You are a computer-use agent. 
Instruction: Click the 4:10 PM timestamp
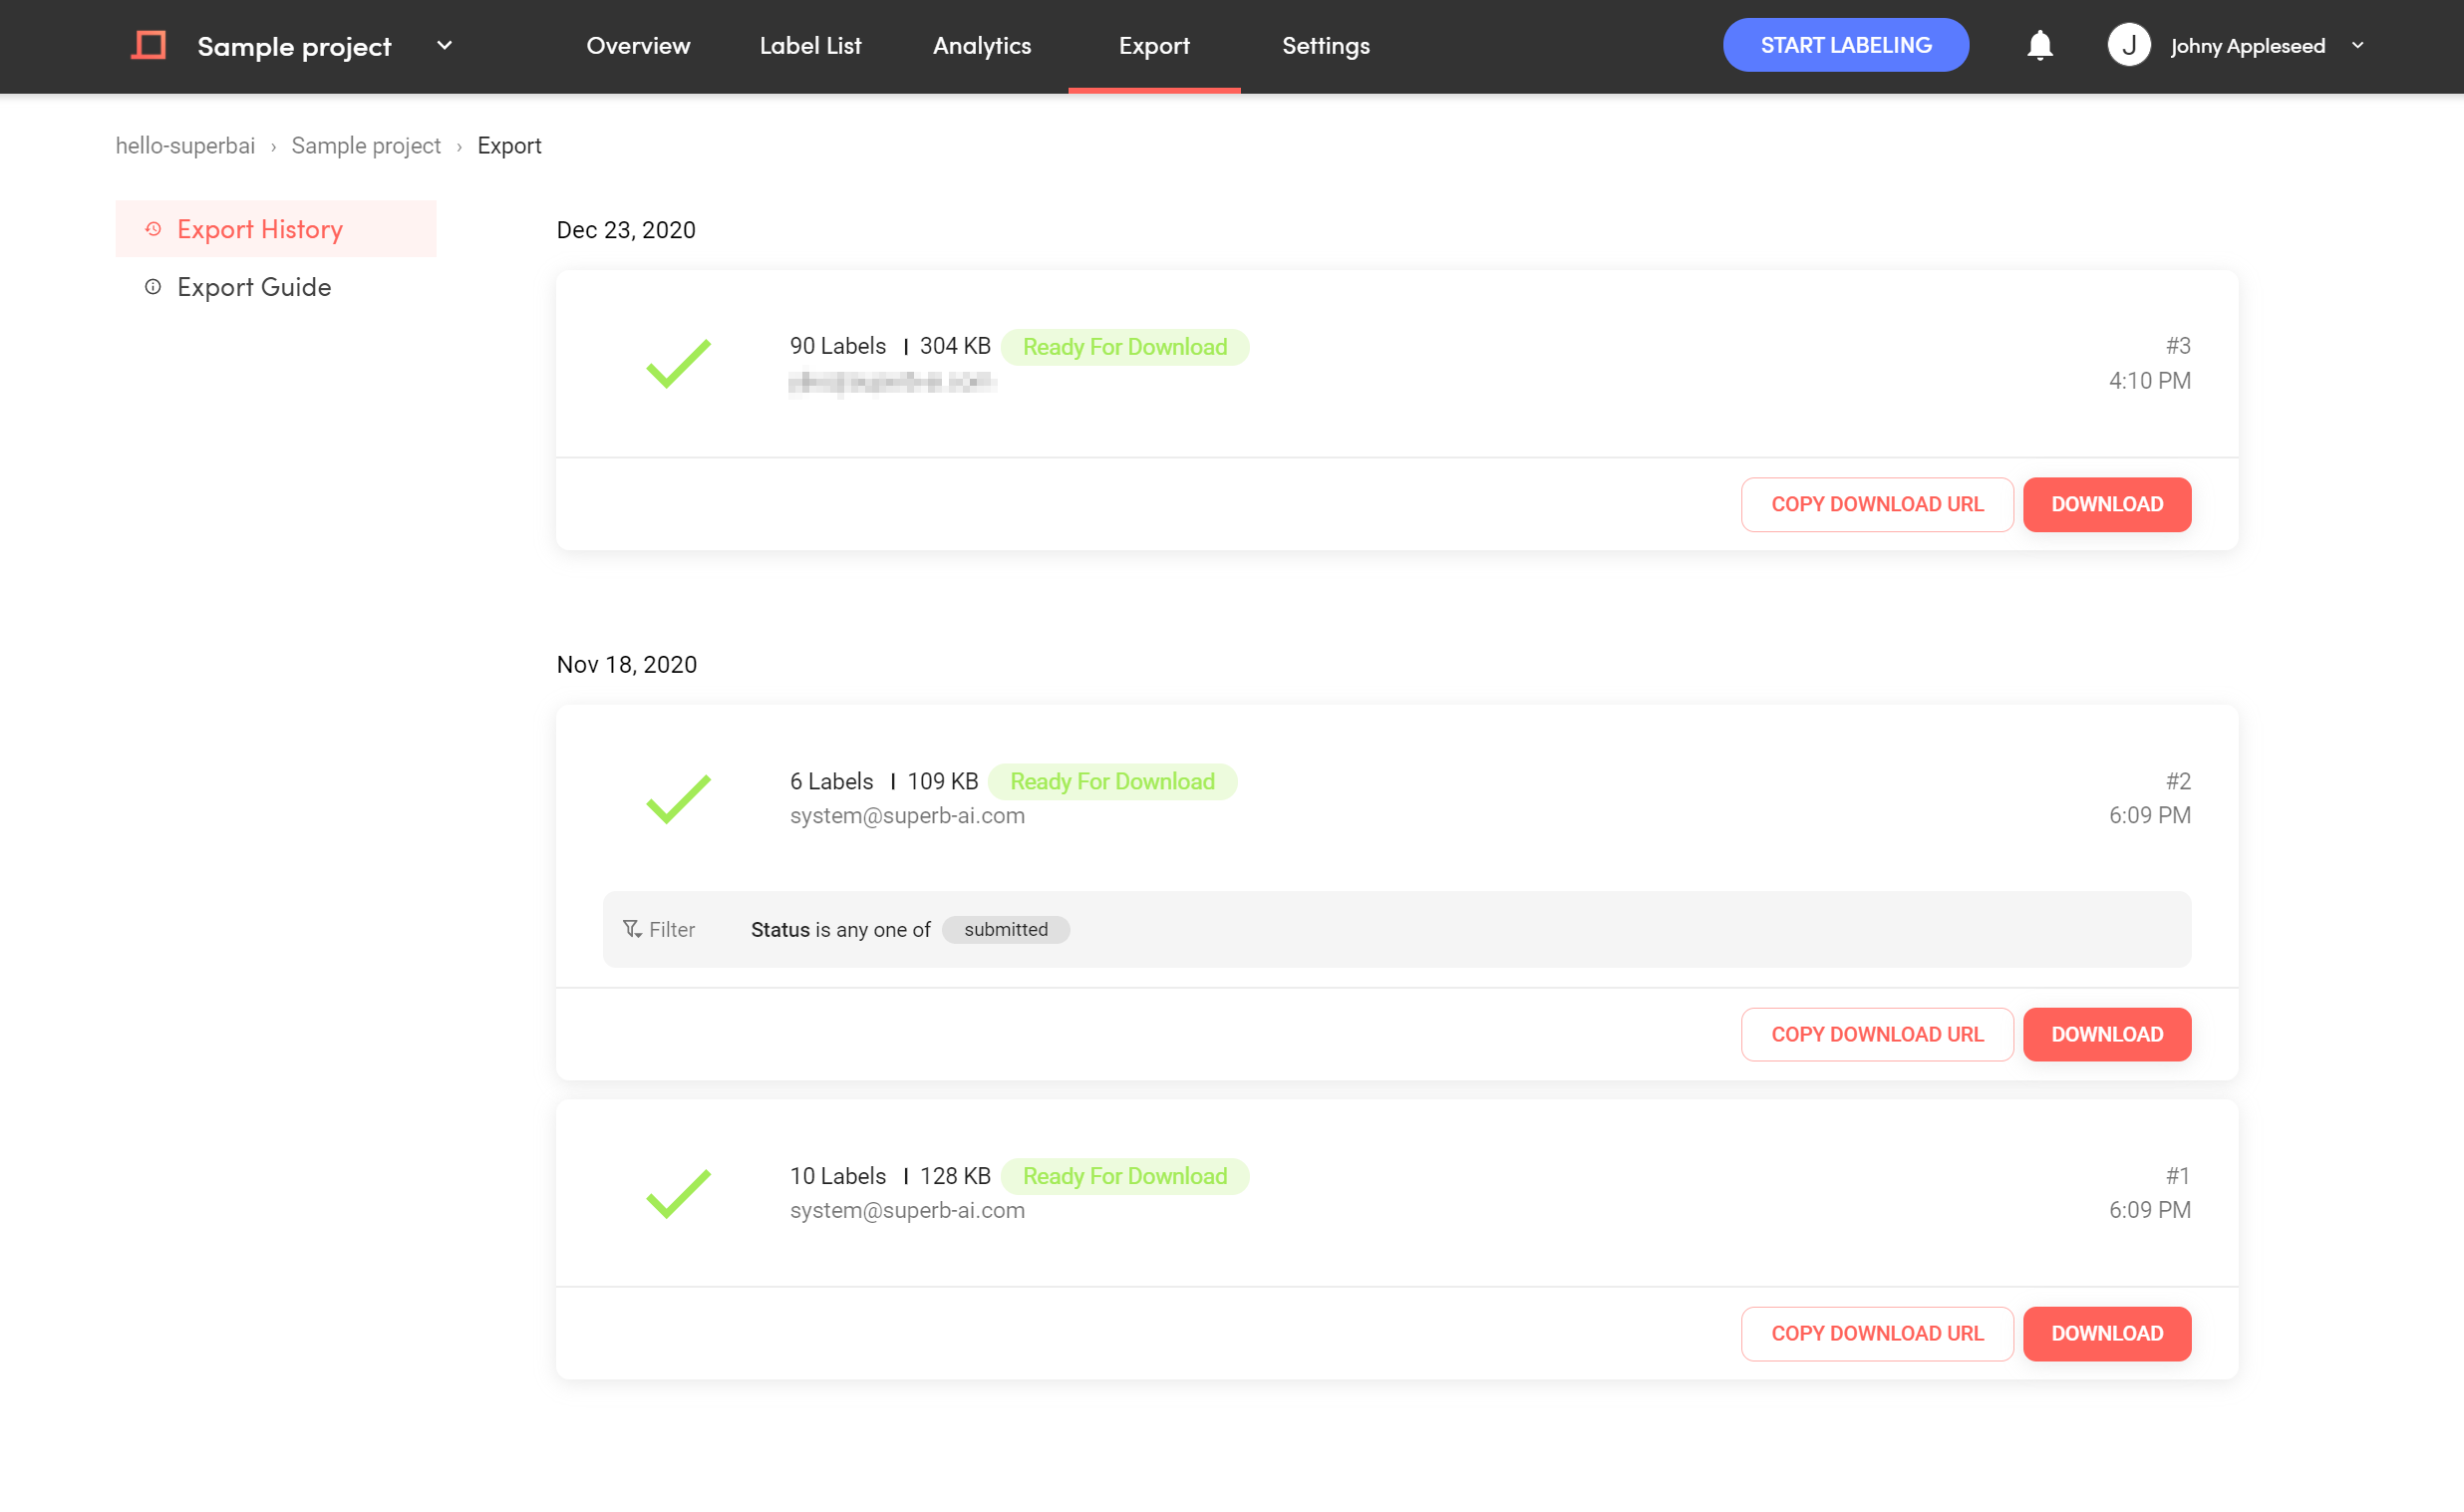coord(2150,381)
